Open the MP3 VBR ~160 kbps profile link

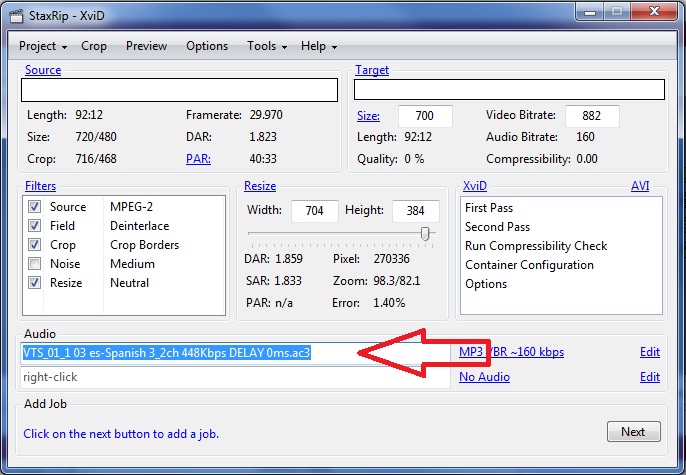[511, 352]
